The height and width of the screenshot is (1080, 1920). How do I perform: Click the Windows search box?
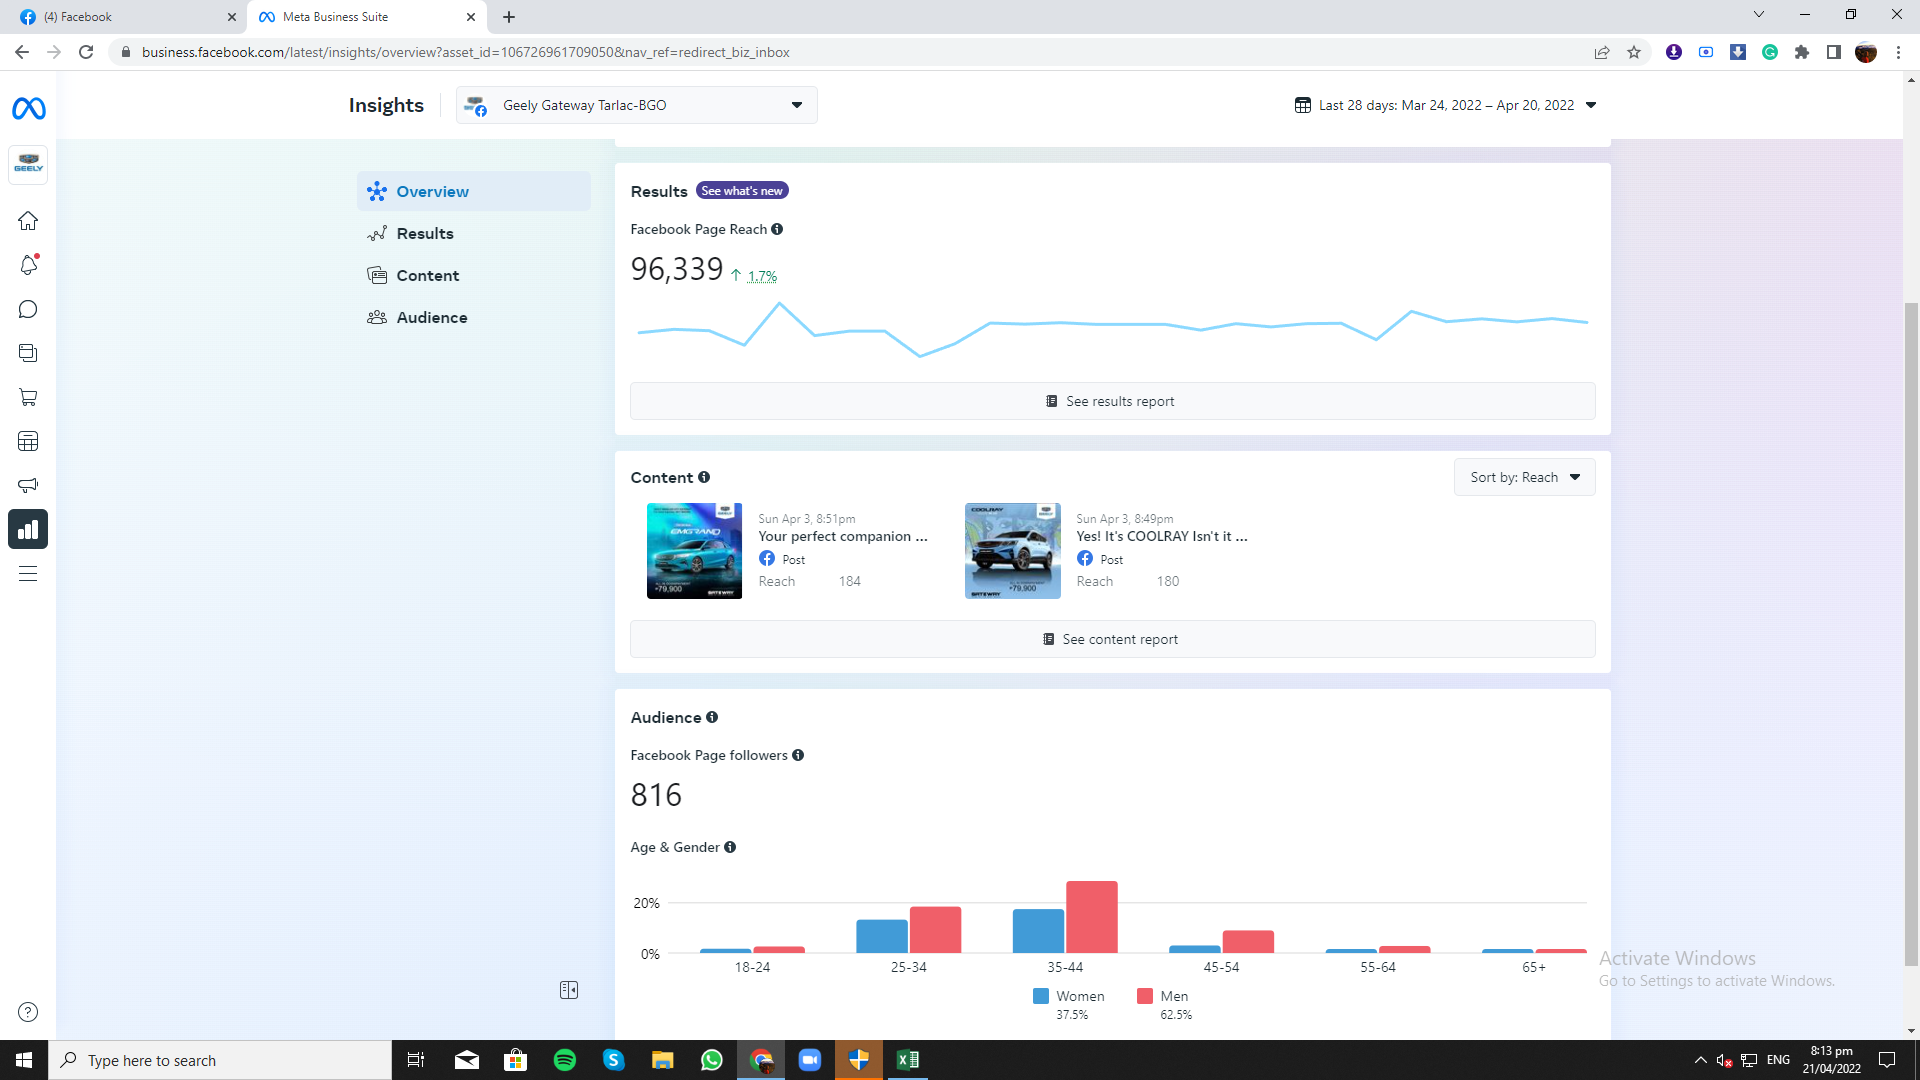point(220,1060)
